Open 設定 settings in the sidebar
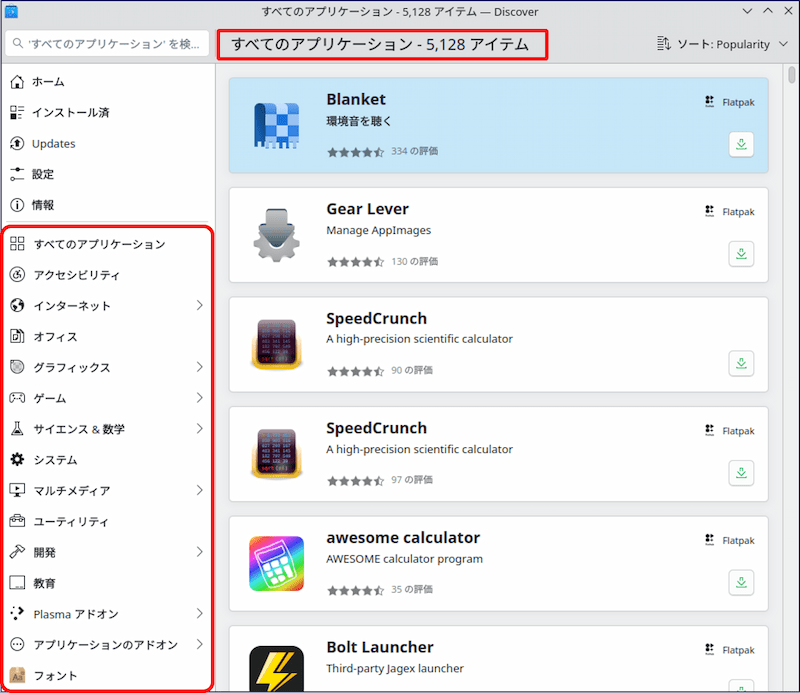The height and width of the screenshot is (693, 800). tap(43, 174)
